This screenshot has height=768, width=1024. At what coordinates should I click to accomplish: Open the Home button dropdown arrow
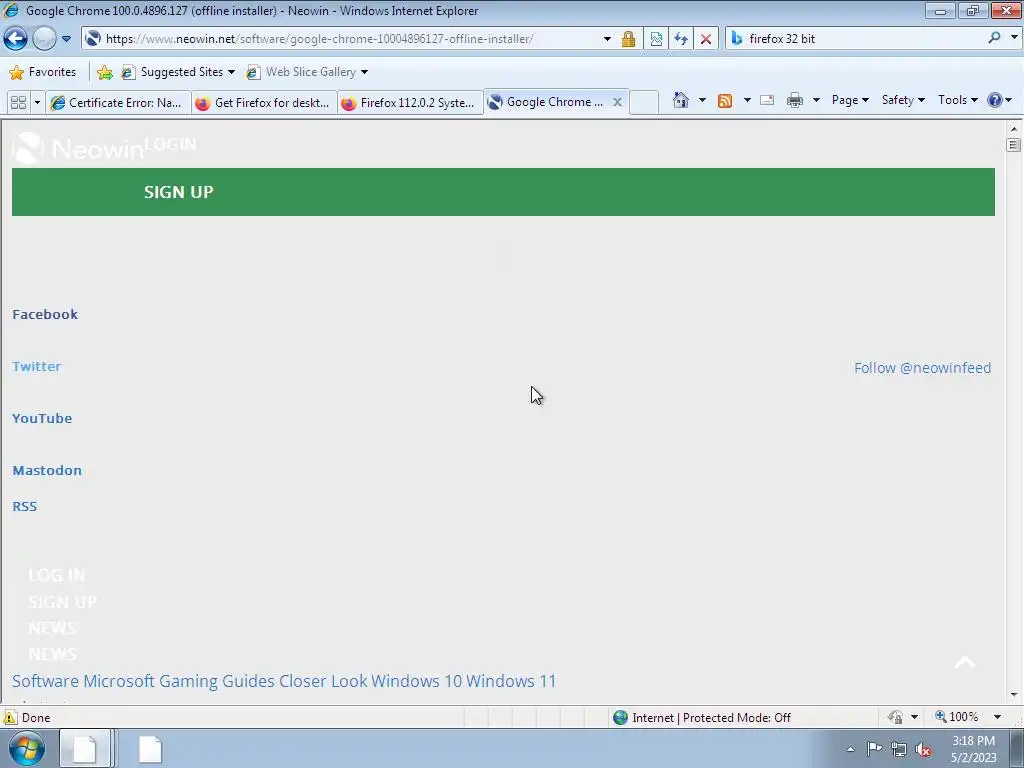[x=702, y=100]
